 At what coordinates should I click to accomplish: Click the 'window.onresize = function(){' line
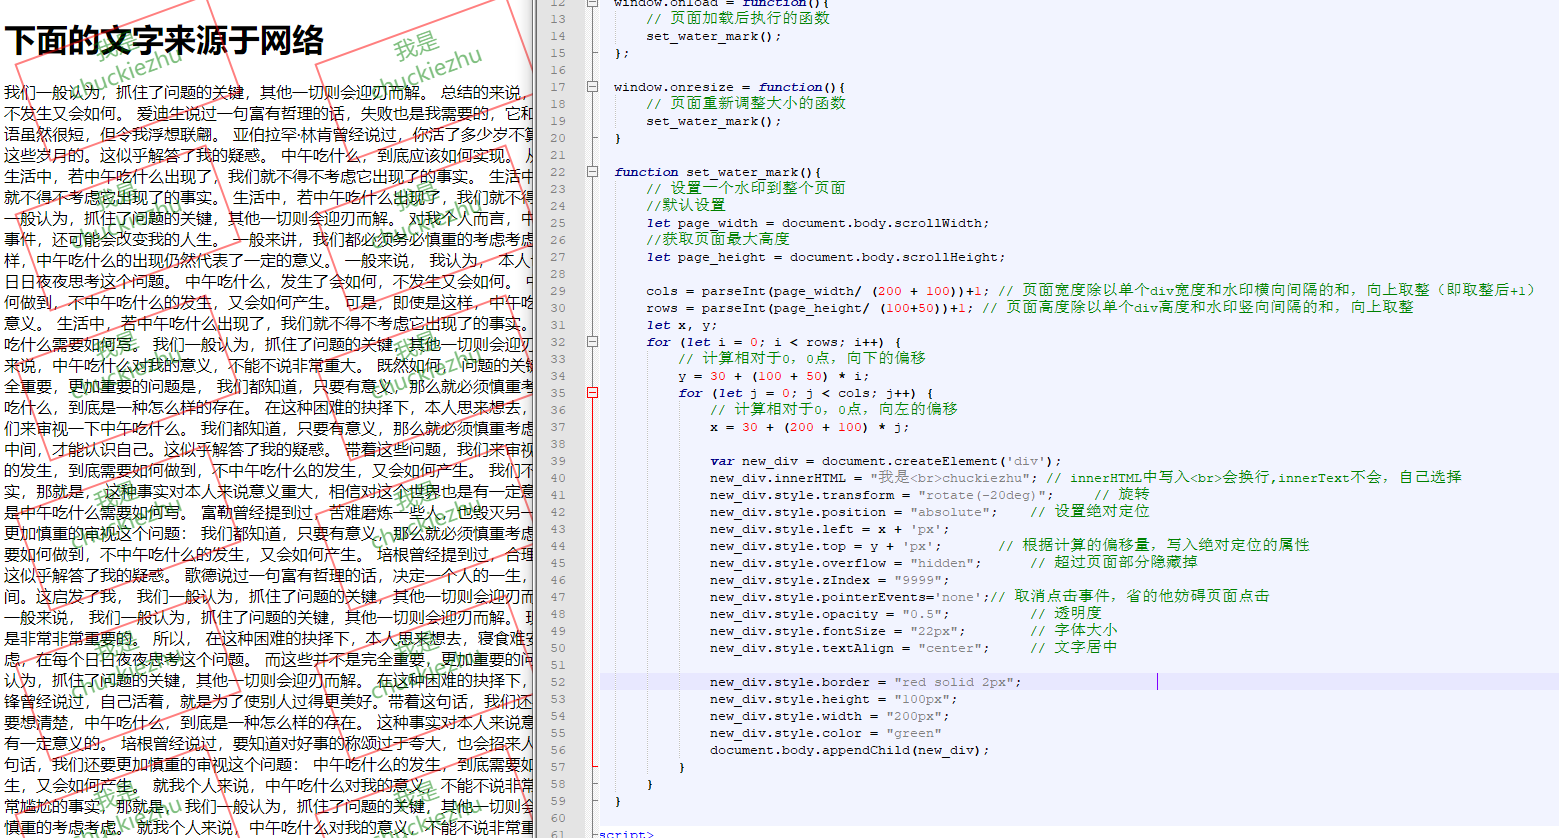pos(729,87)
